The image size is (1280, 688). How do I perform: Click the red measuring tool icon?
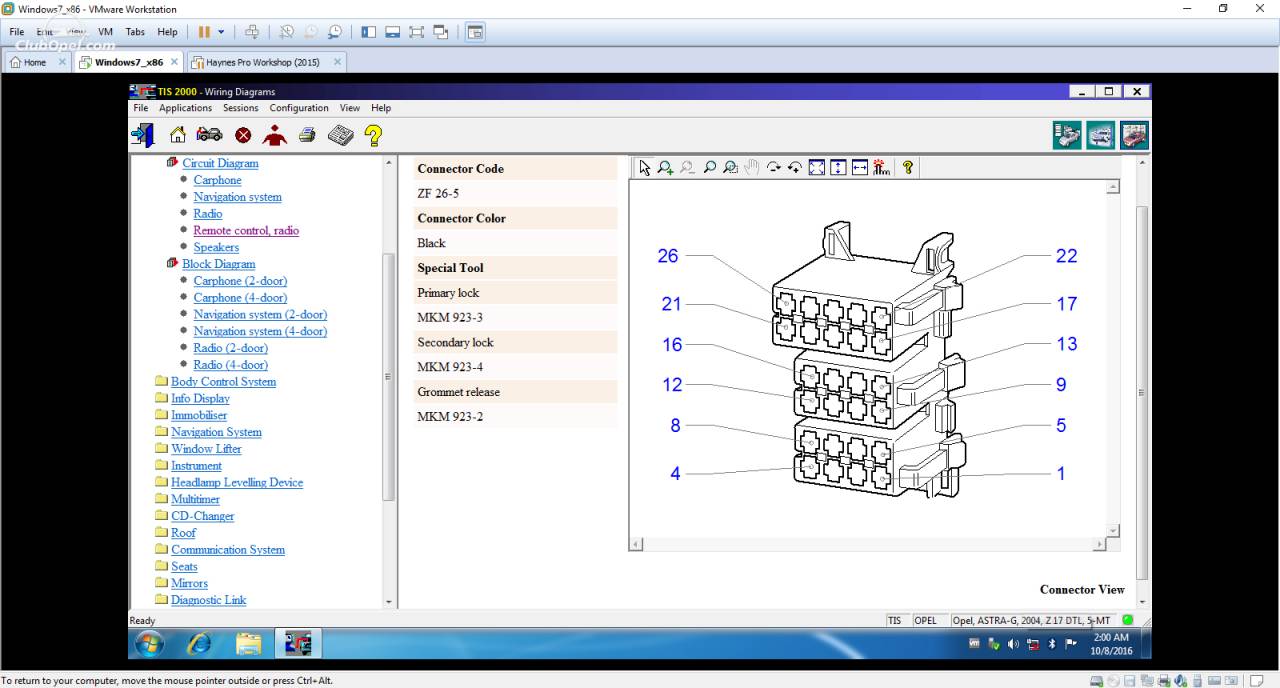pos(881,168)
